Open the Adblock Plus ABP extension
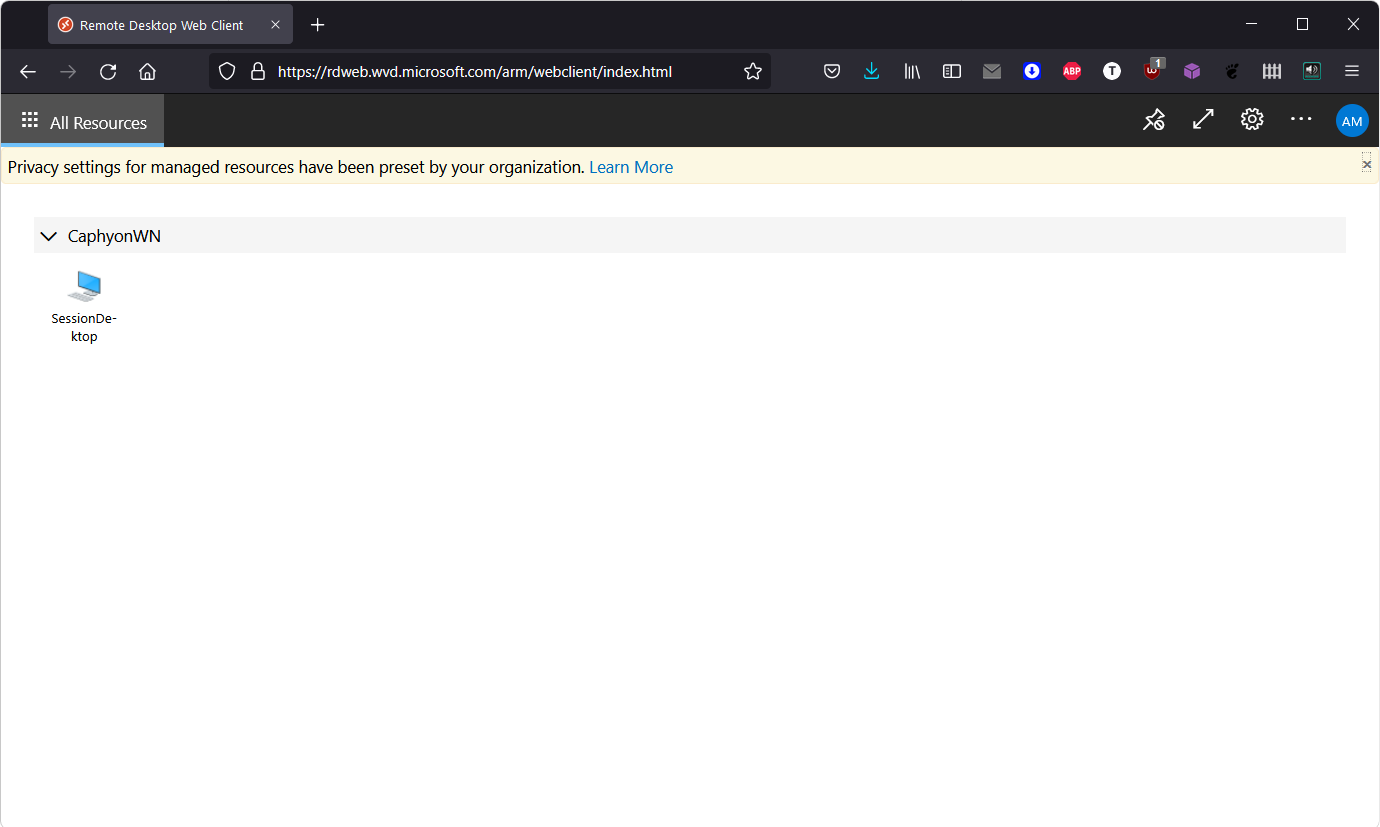Viewport: 1380px width, 827px height. tap(1072, 71)
